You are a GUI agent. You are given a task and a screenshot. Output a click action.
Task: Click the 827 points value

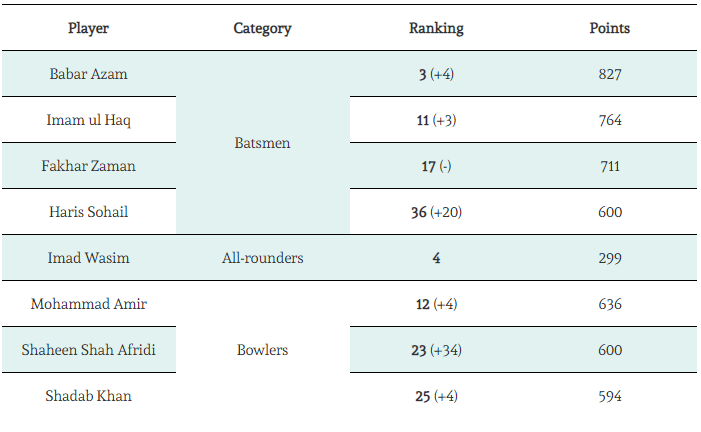point(609,74)
